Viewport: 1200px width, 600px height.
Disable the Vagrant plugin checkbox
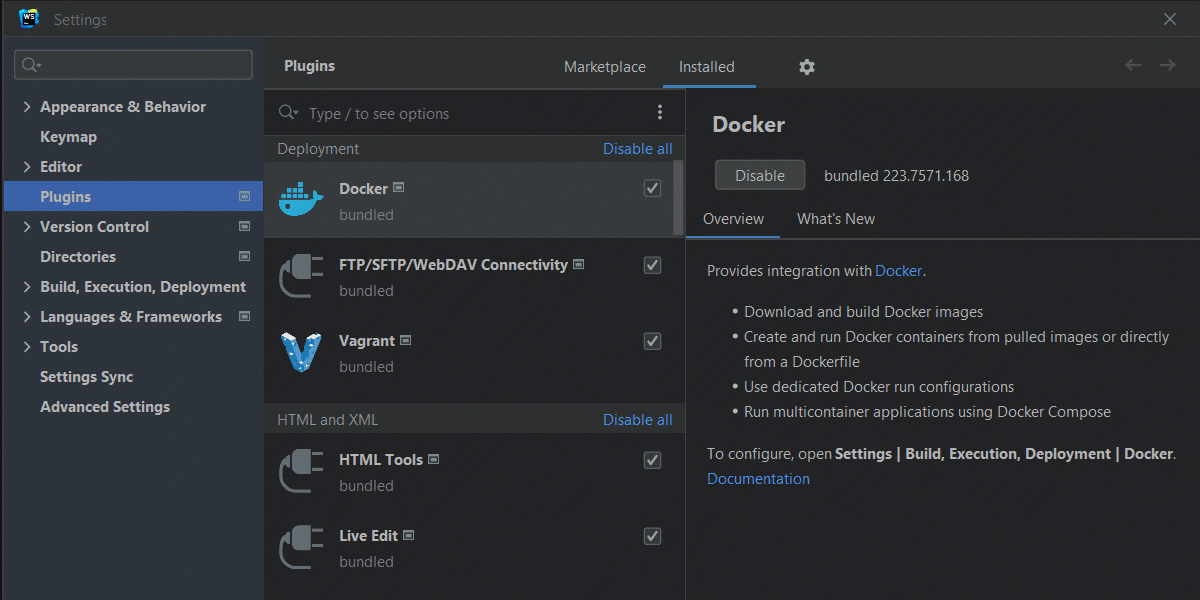[652, 341]
